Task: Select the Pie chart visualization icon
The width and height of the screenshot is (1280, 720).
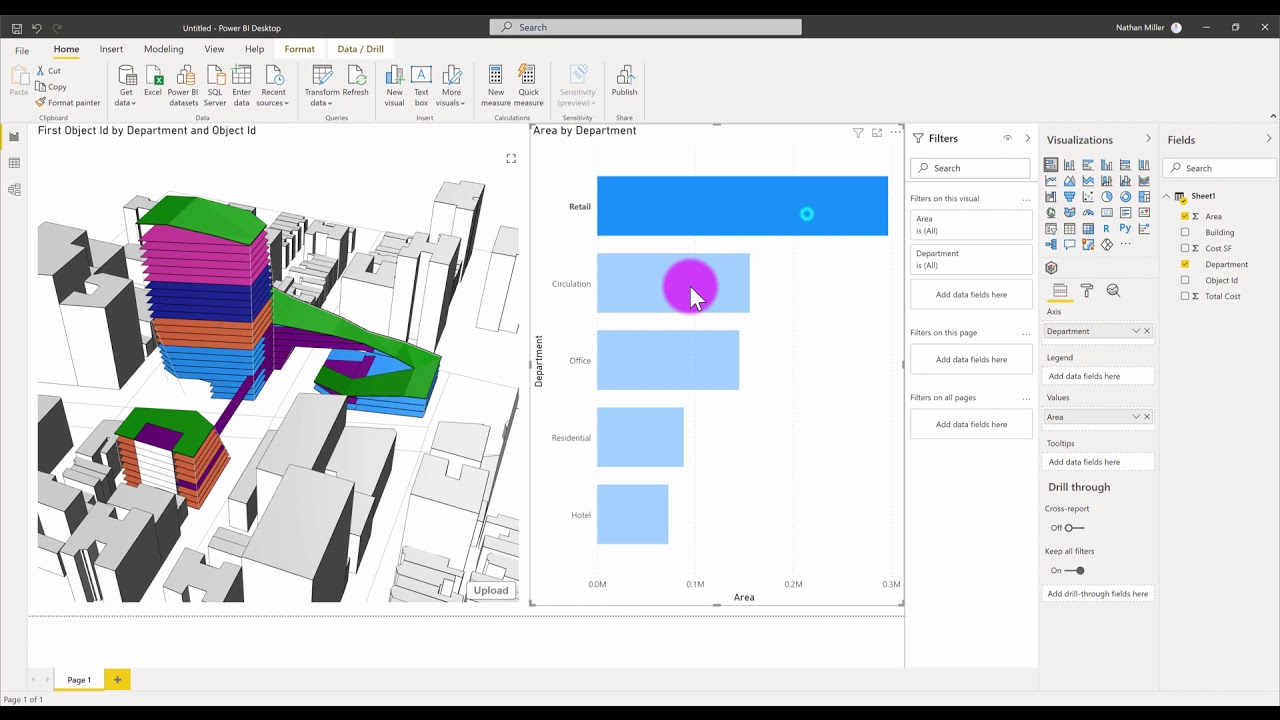Action: pyautogui.click(x=1107, y=197)
